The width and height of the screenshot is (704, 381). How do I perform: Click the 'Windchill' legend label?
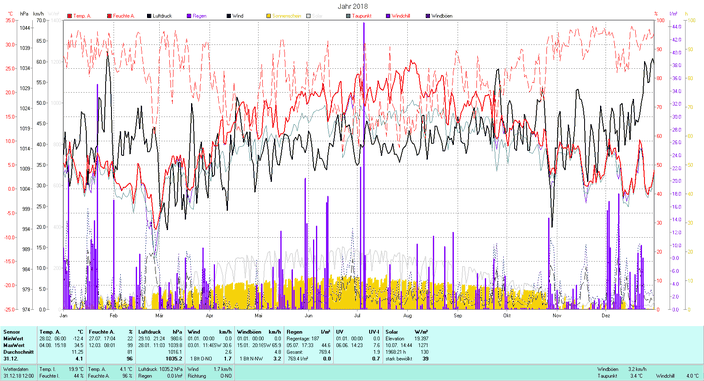coord(401,16)
